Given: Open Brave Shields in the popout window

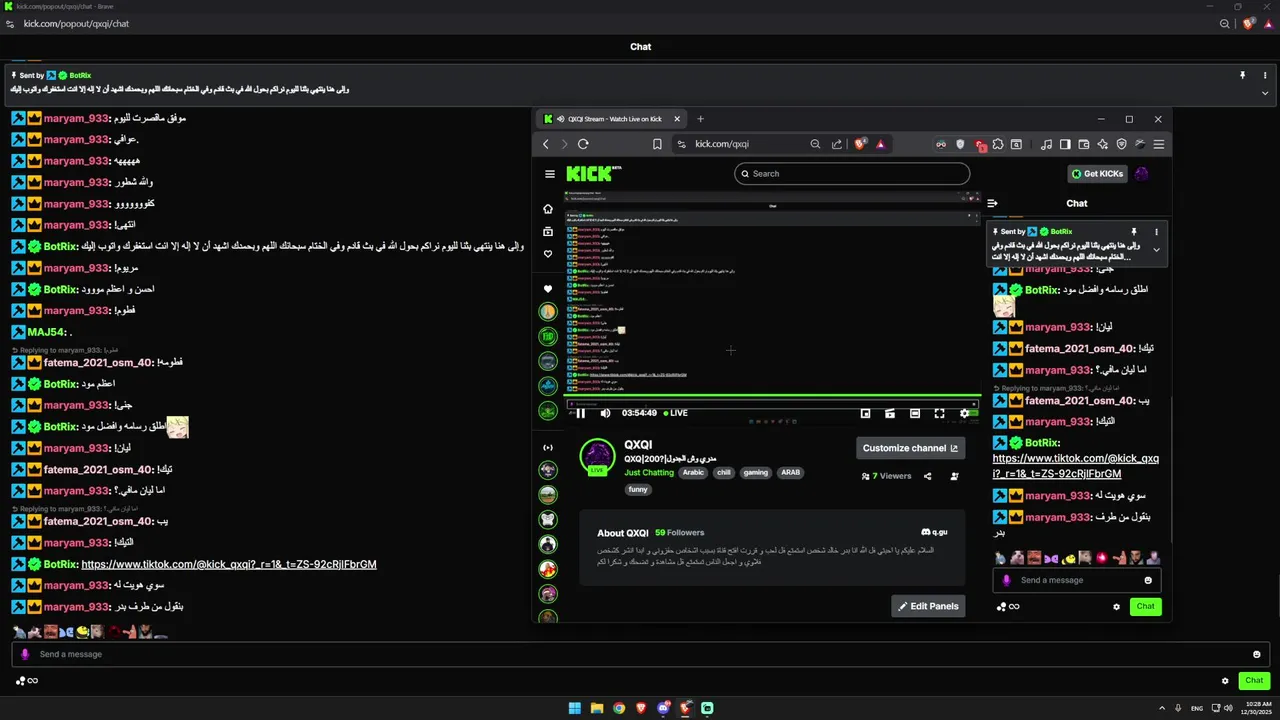Looking at the screenshot, I should [1249, 24].
